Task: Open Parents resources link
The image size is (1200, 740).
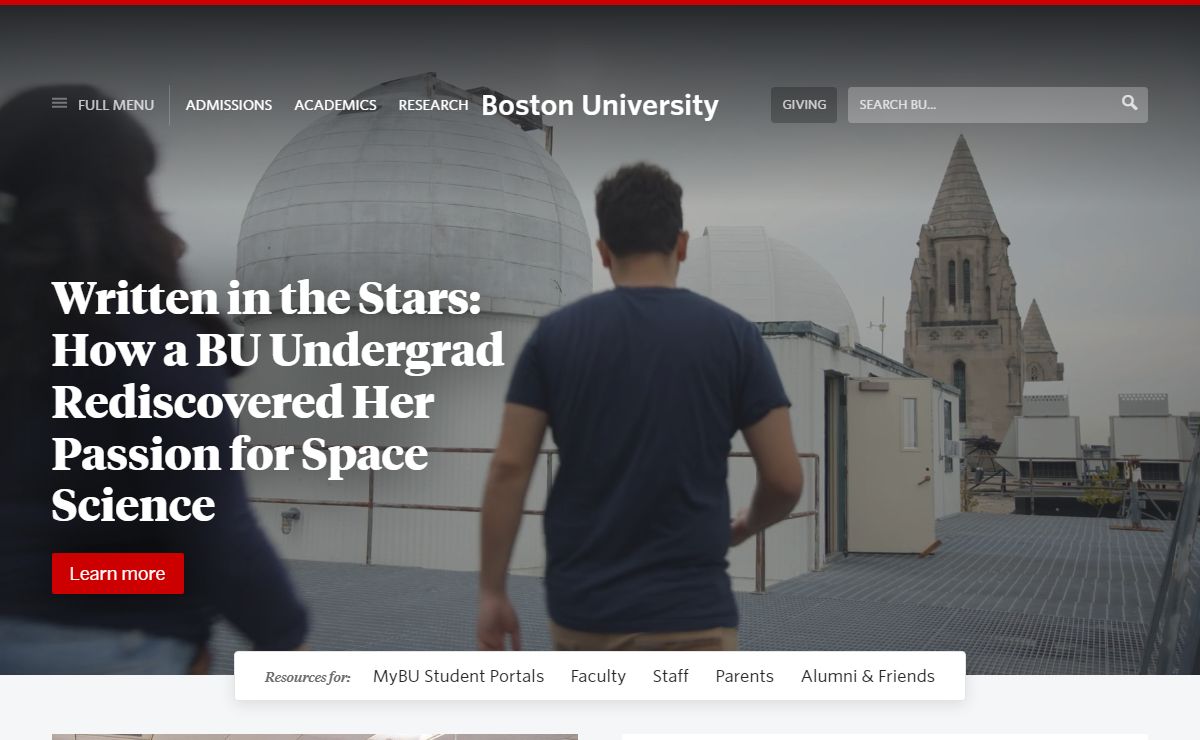Action: pos(745,677)
